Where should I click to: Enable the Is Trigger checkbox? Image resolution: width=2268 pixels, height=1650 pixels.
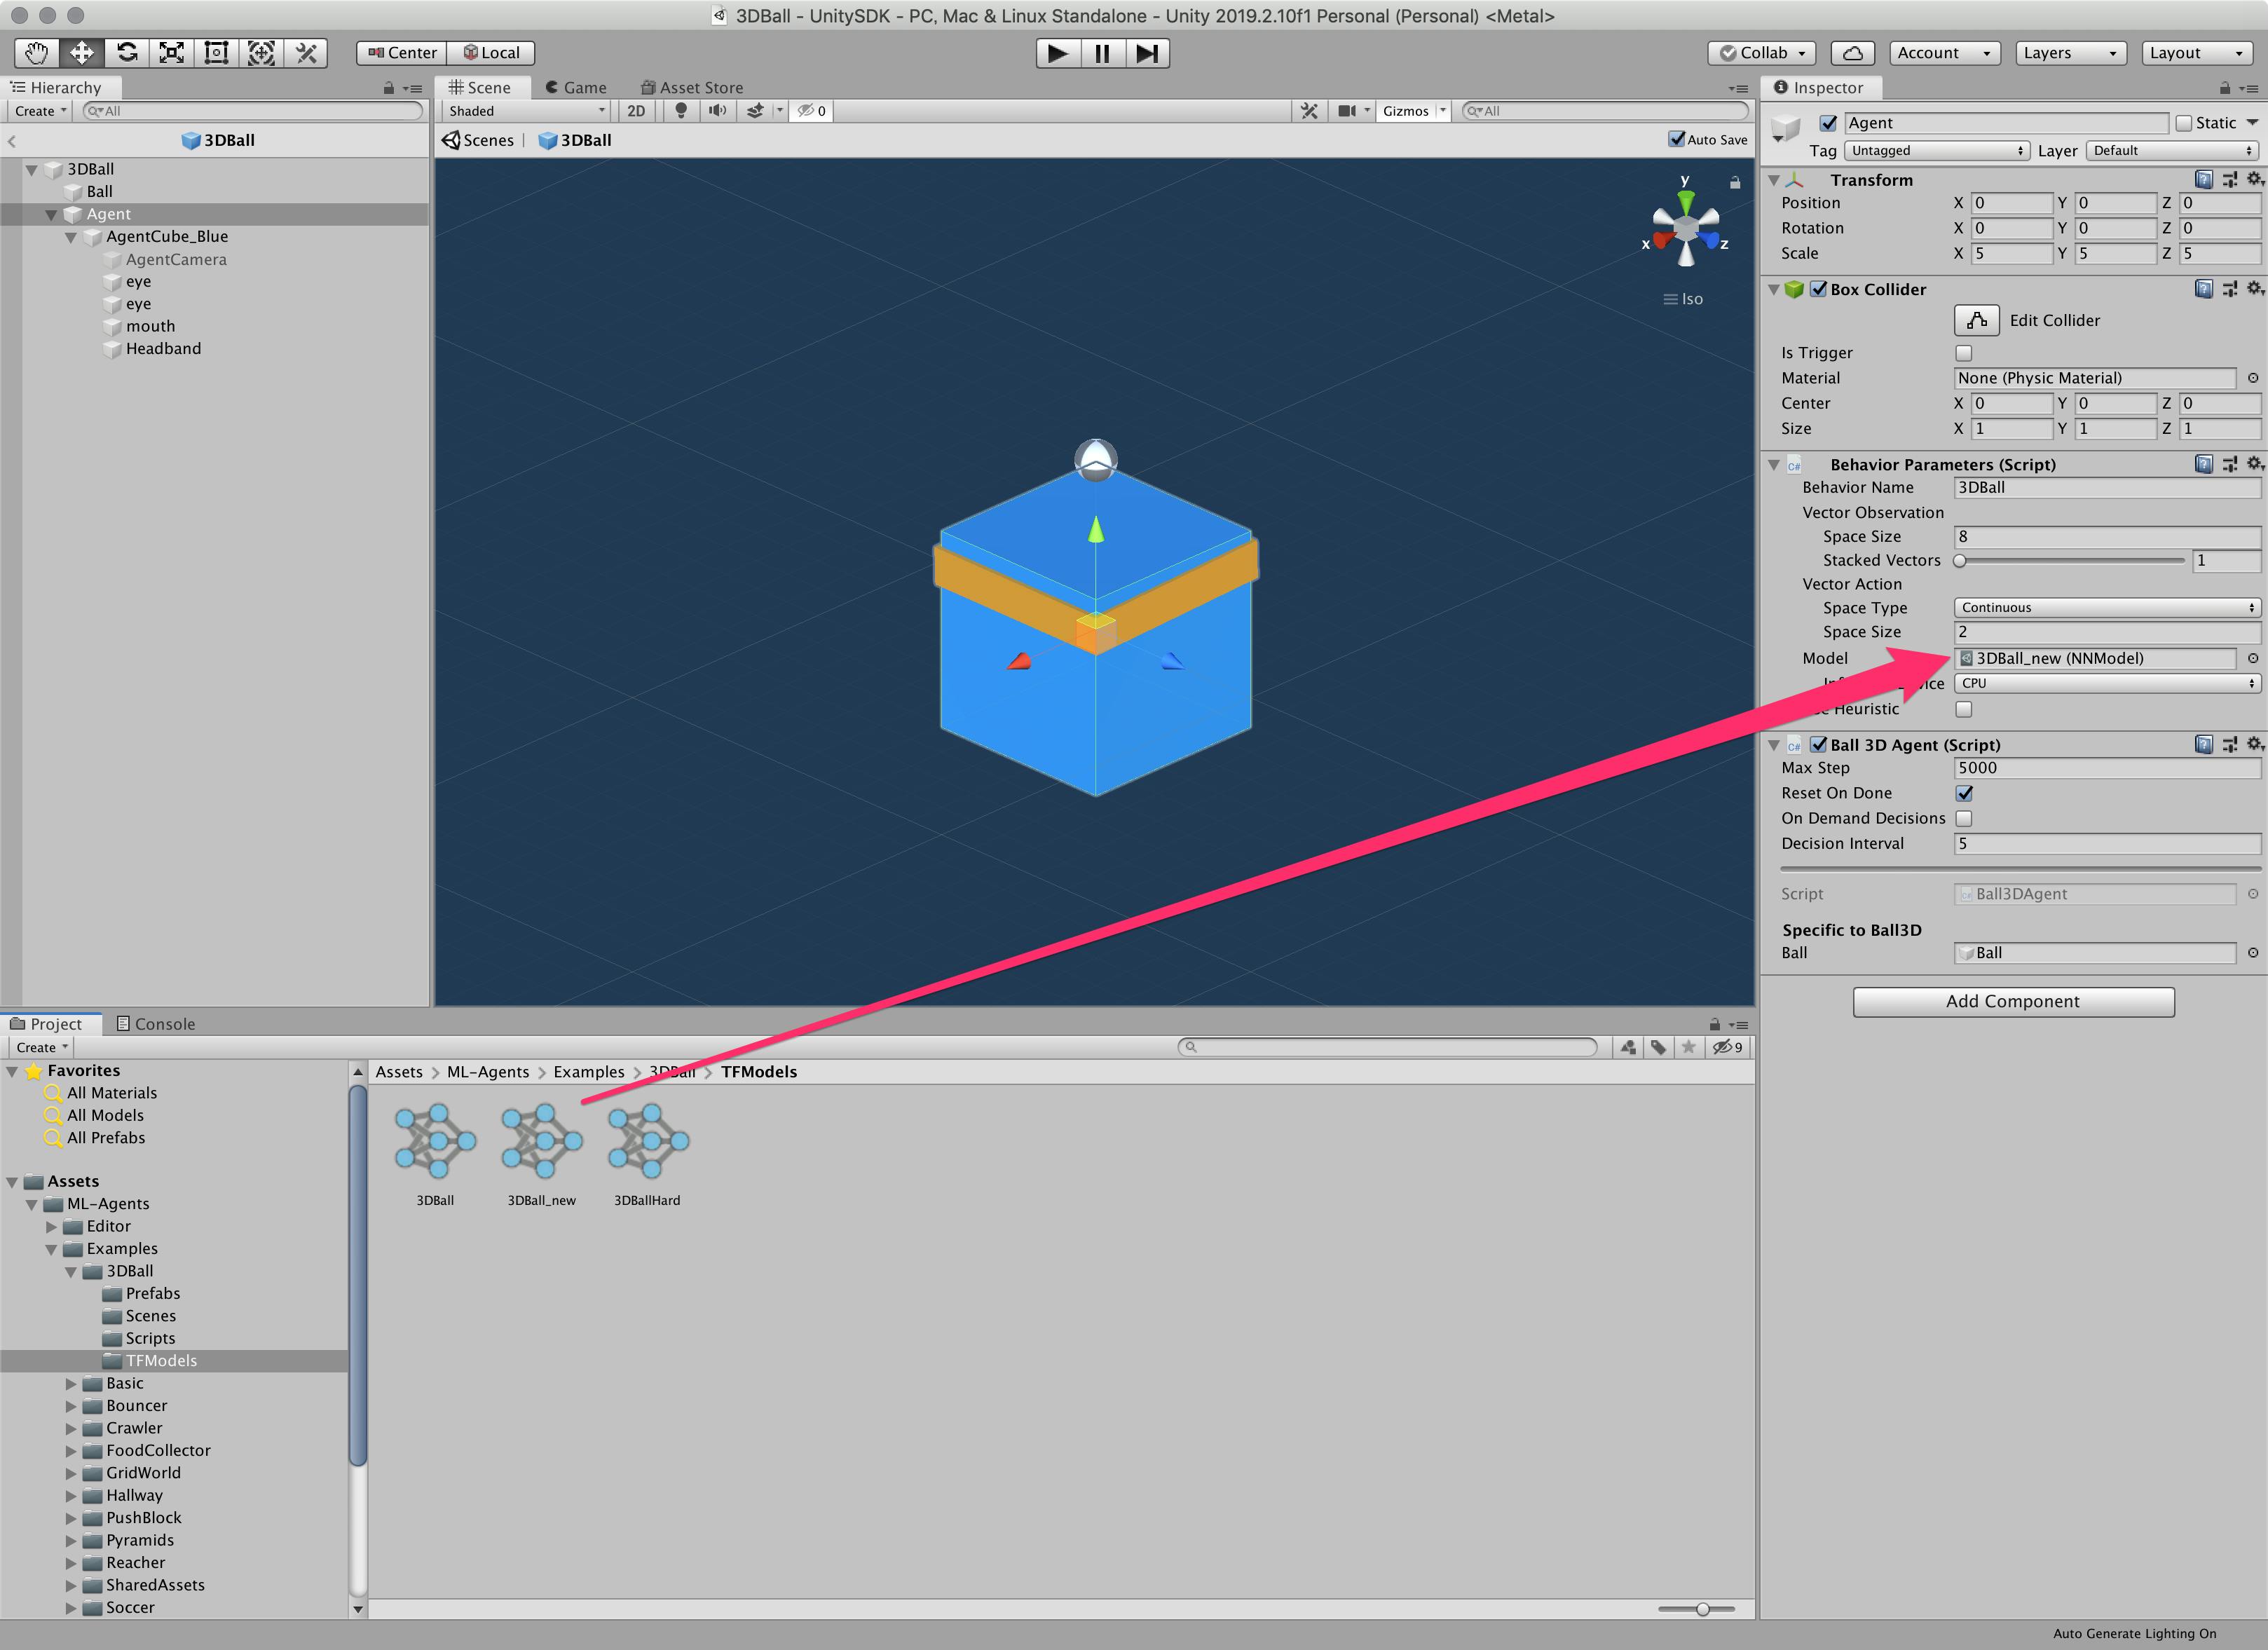pyautogui.click(x=1964, y=353)
